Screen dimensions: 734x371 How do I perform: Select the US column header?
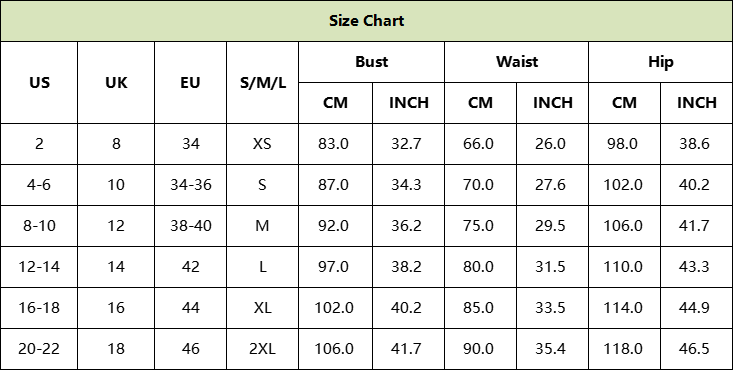[x=39, y=83]
